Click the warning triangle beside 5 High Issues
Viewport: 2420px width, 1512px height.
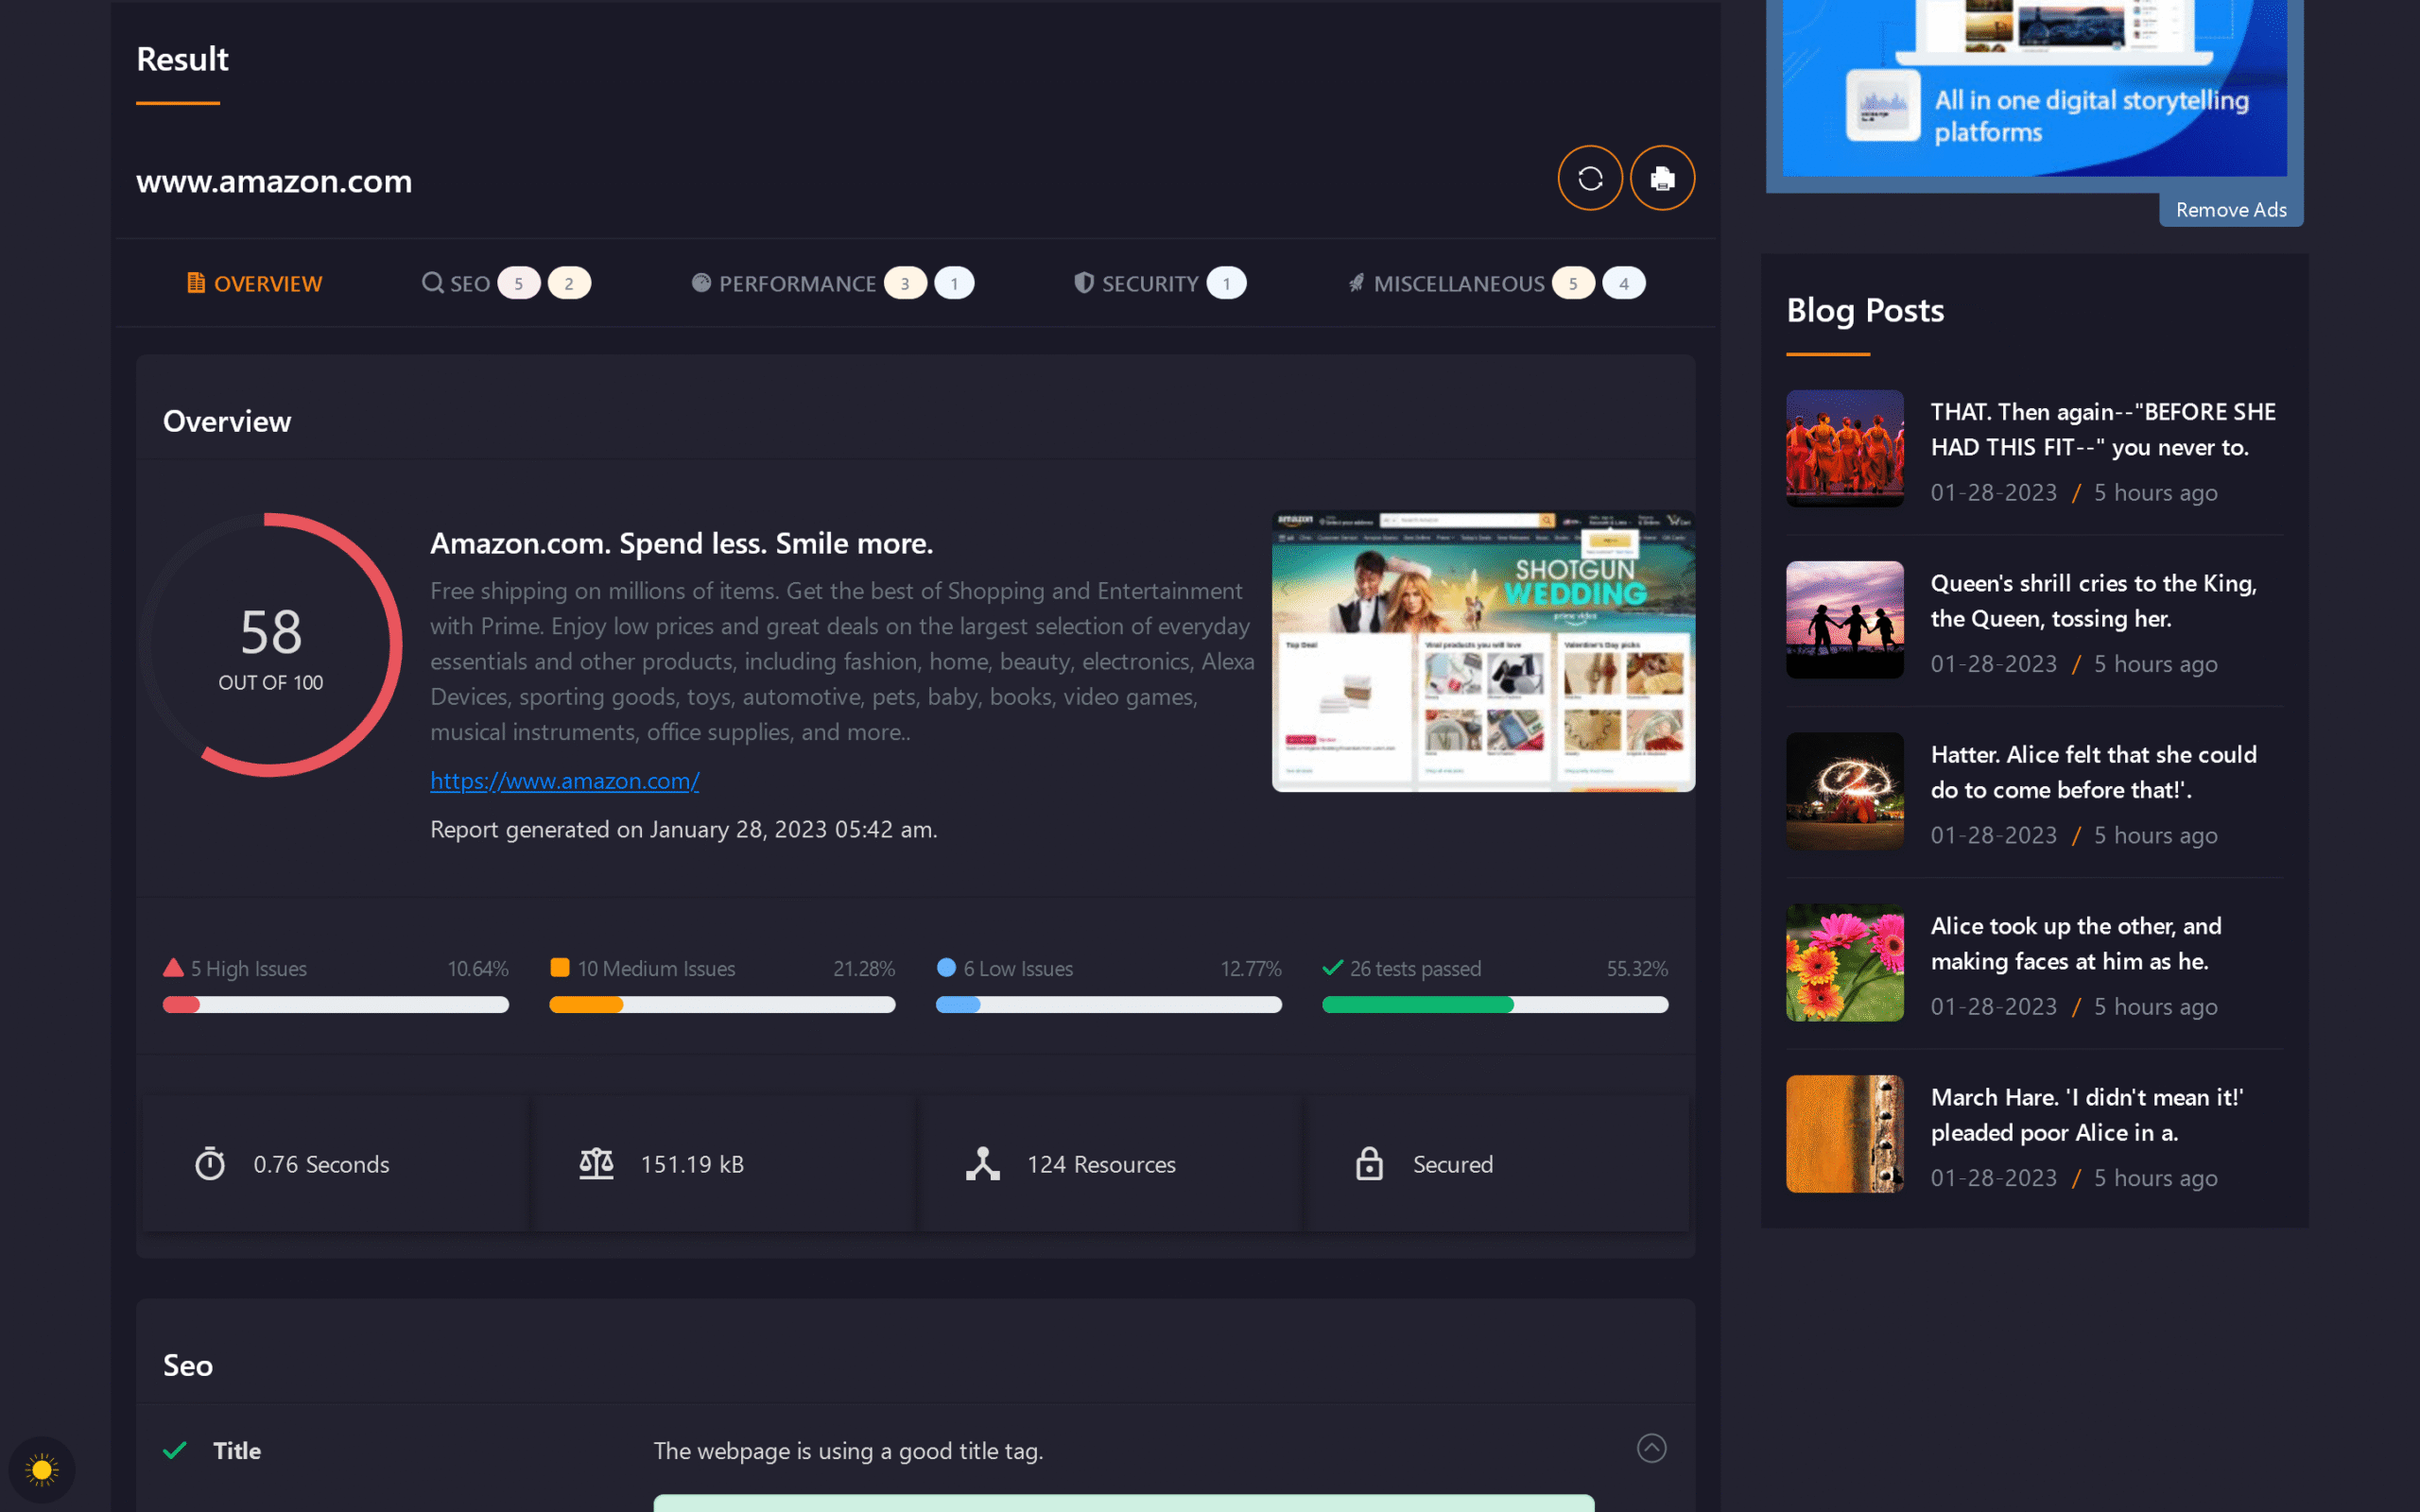click(172, 967)
